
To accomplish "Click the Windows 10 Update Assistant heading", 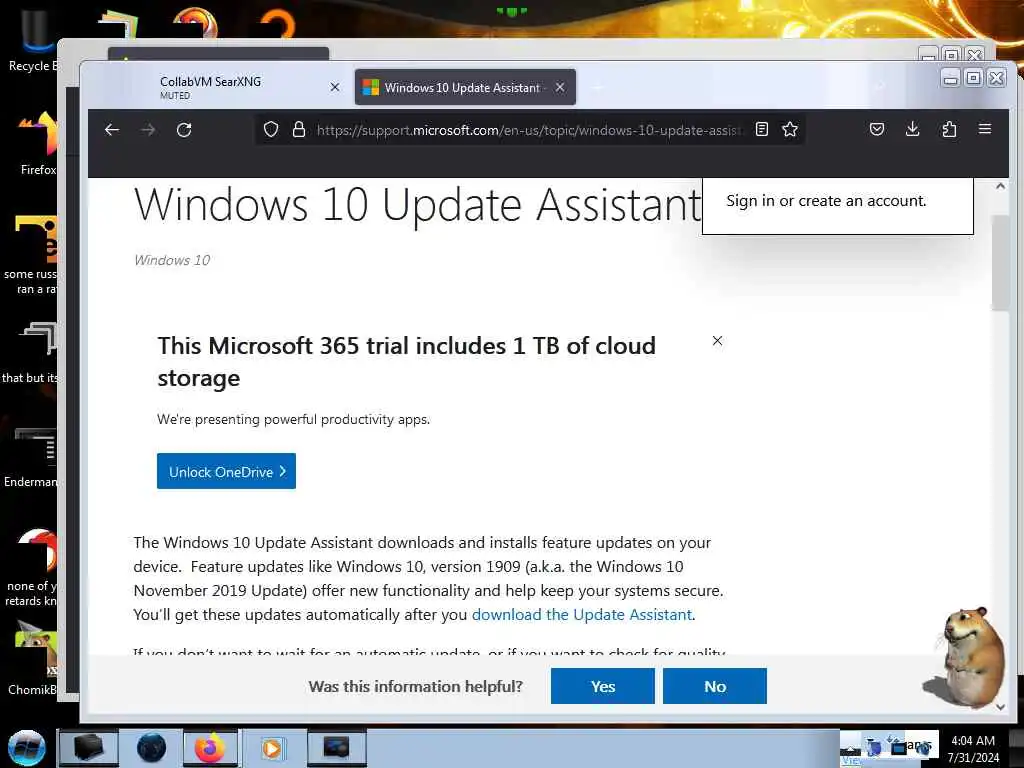I will (x=417, y=204).
